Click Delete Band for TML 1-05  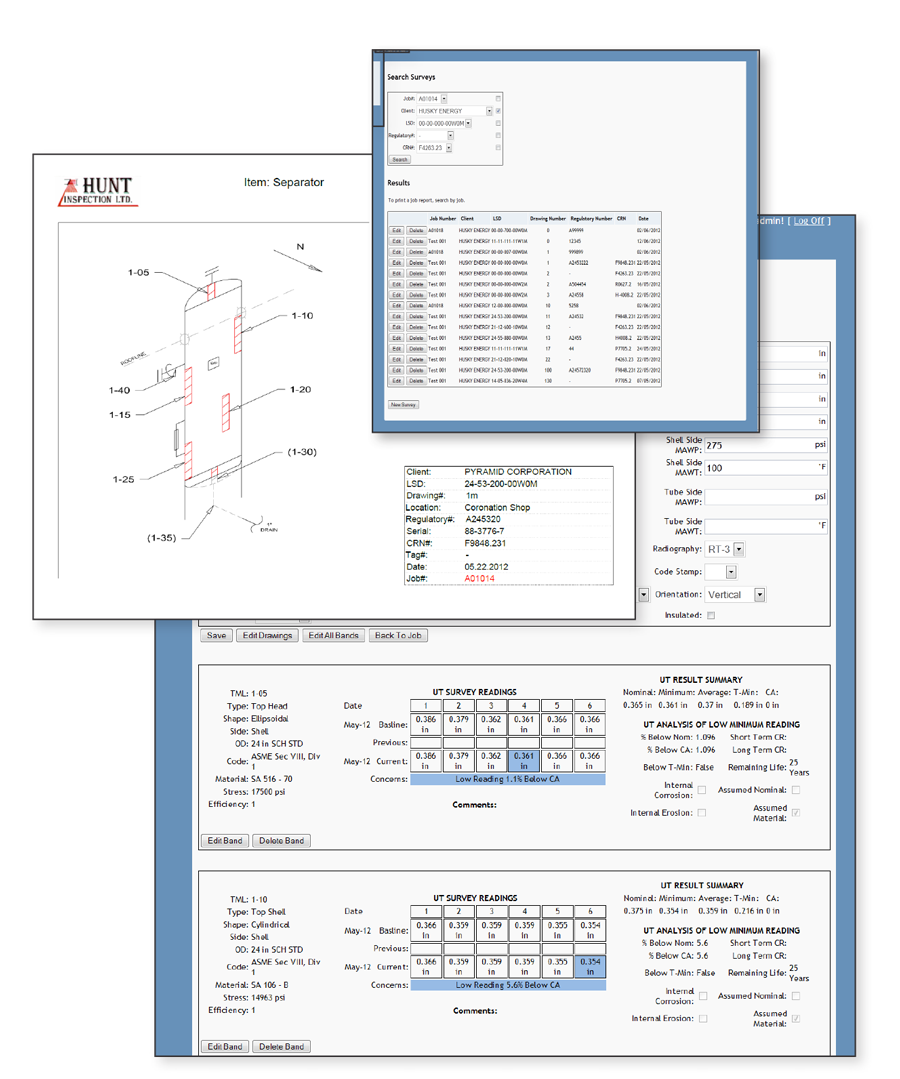(x=281, y=841)
